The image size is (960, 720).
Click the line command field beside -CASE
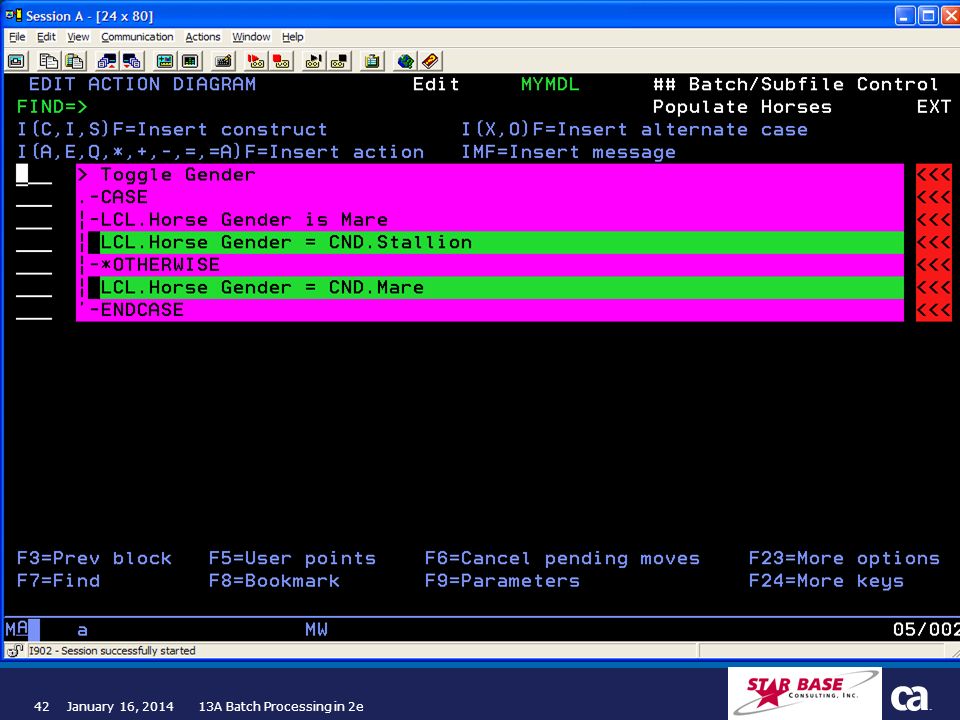[x=34, y=198]
